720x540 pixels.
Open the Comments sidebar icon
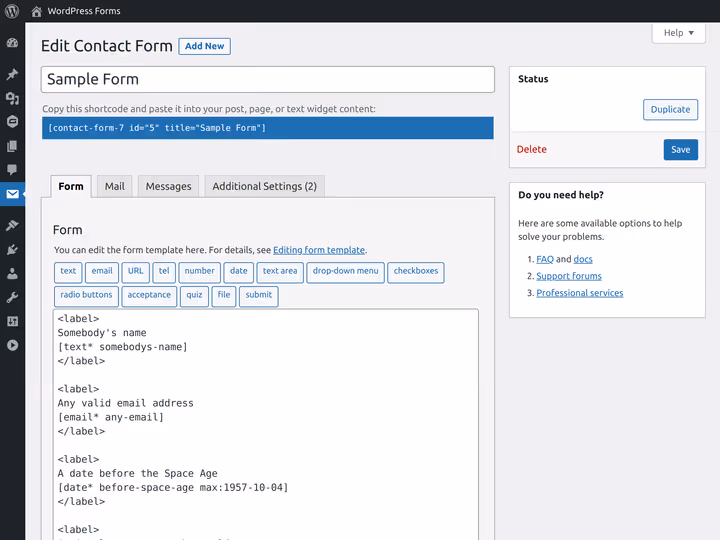pos(12,170)
